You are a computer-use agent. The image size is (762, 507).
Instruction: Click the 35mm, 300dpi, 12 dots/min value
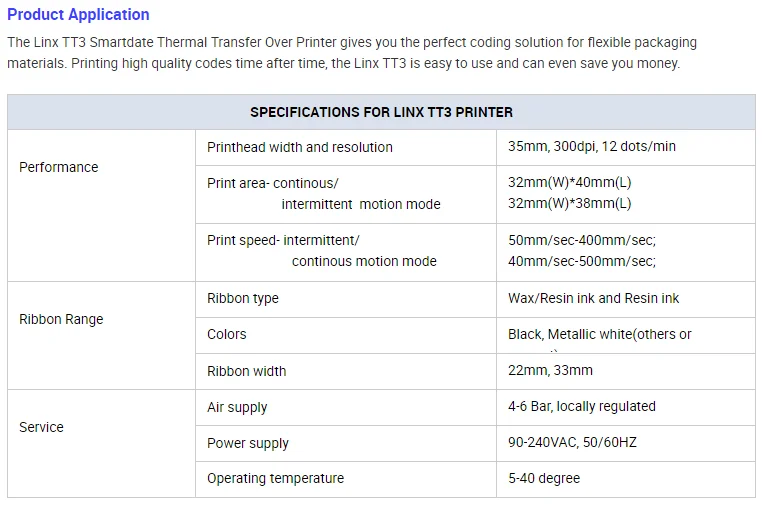click(x=592, y=146)
